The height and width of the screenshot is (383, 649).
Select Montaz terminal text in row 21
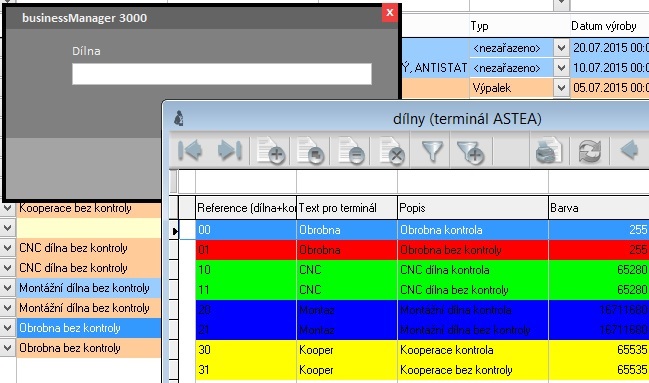pos(347,330)
